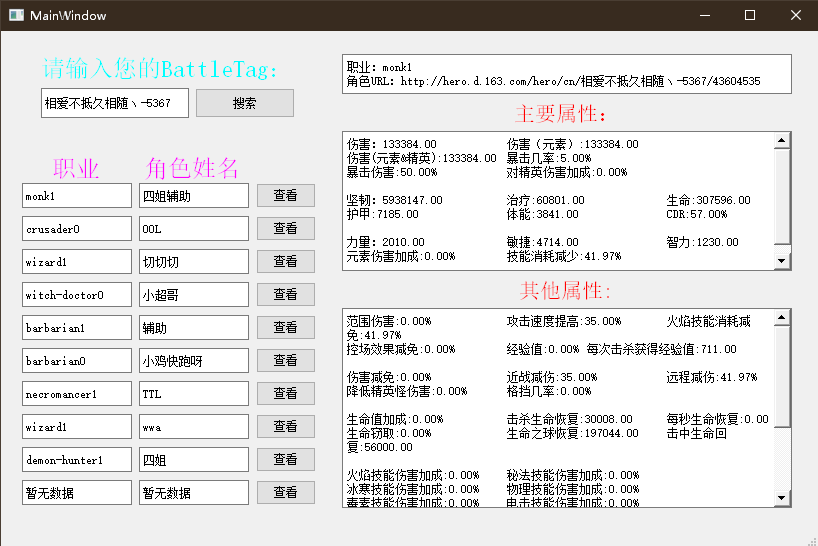Select the necromancer1 class field

pos(77,393)
